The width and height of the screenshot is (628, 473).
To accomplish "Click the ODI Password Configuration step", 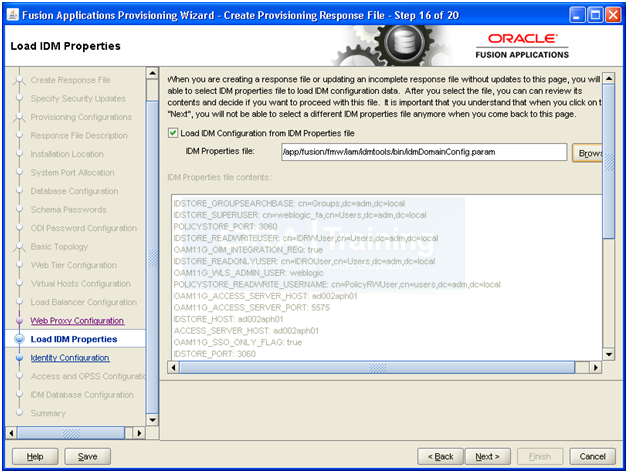I will point(84,228).
